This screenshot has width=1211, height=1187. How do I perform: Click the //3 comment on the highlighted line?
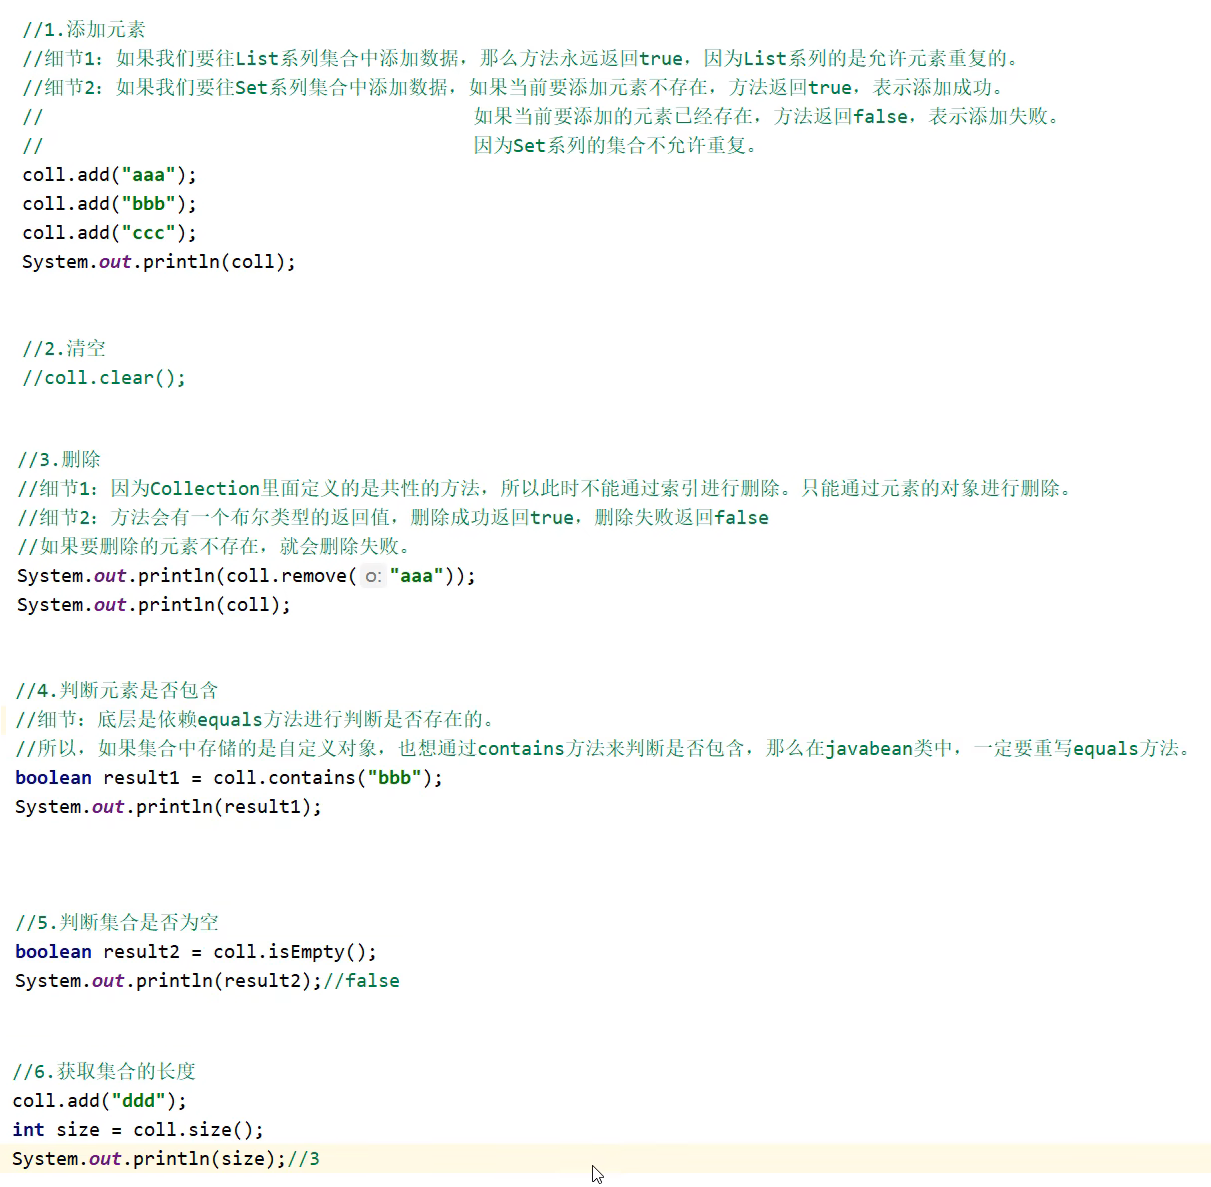pyautogui.click(x=305, y=1158)
